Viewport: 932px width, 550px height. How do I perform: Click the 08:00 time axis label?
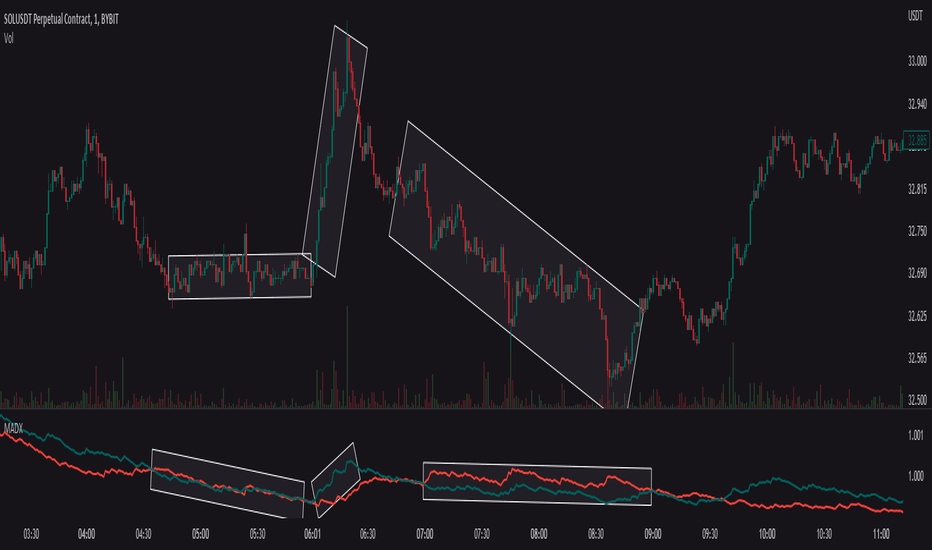coord(539,534)
